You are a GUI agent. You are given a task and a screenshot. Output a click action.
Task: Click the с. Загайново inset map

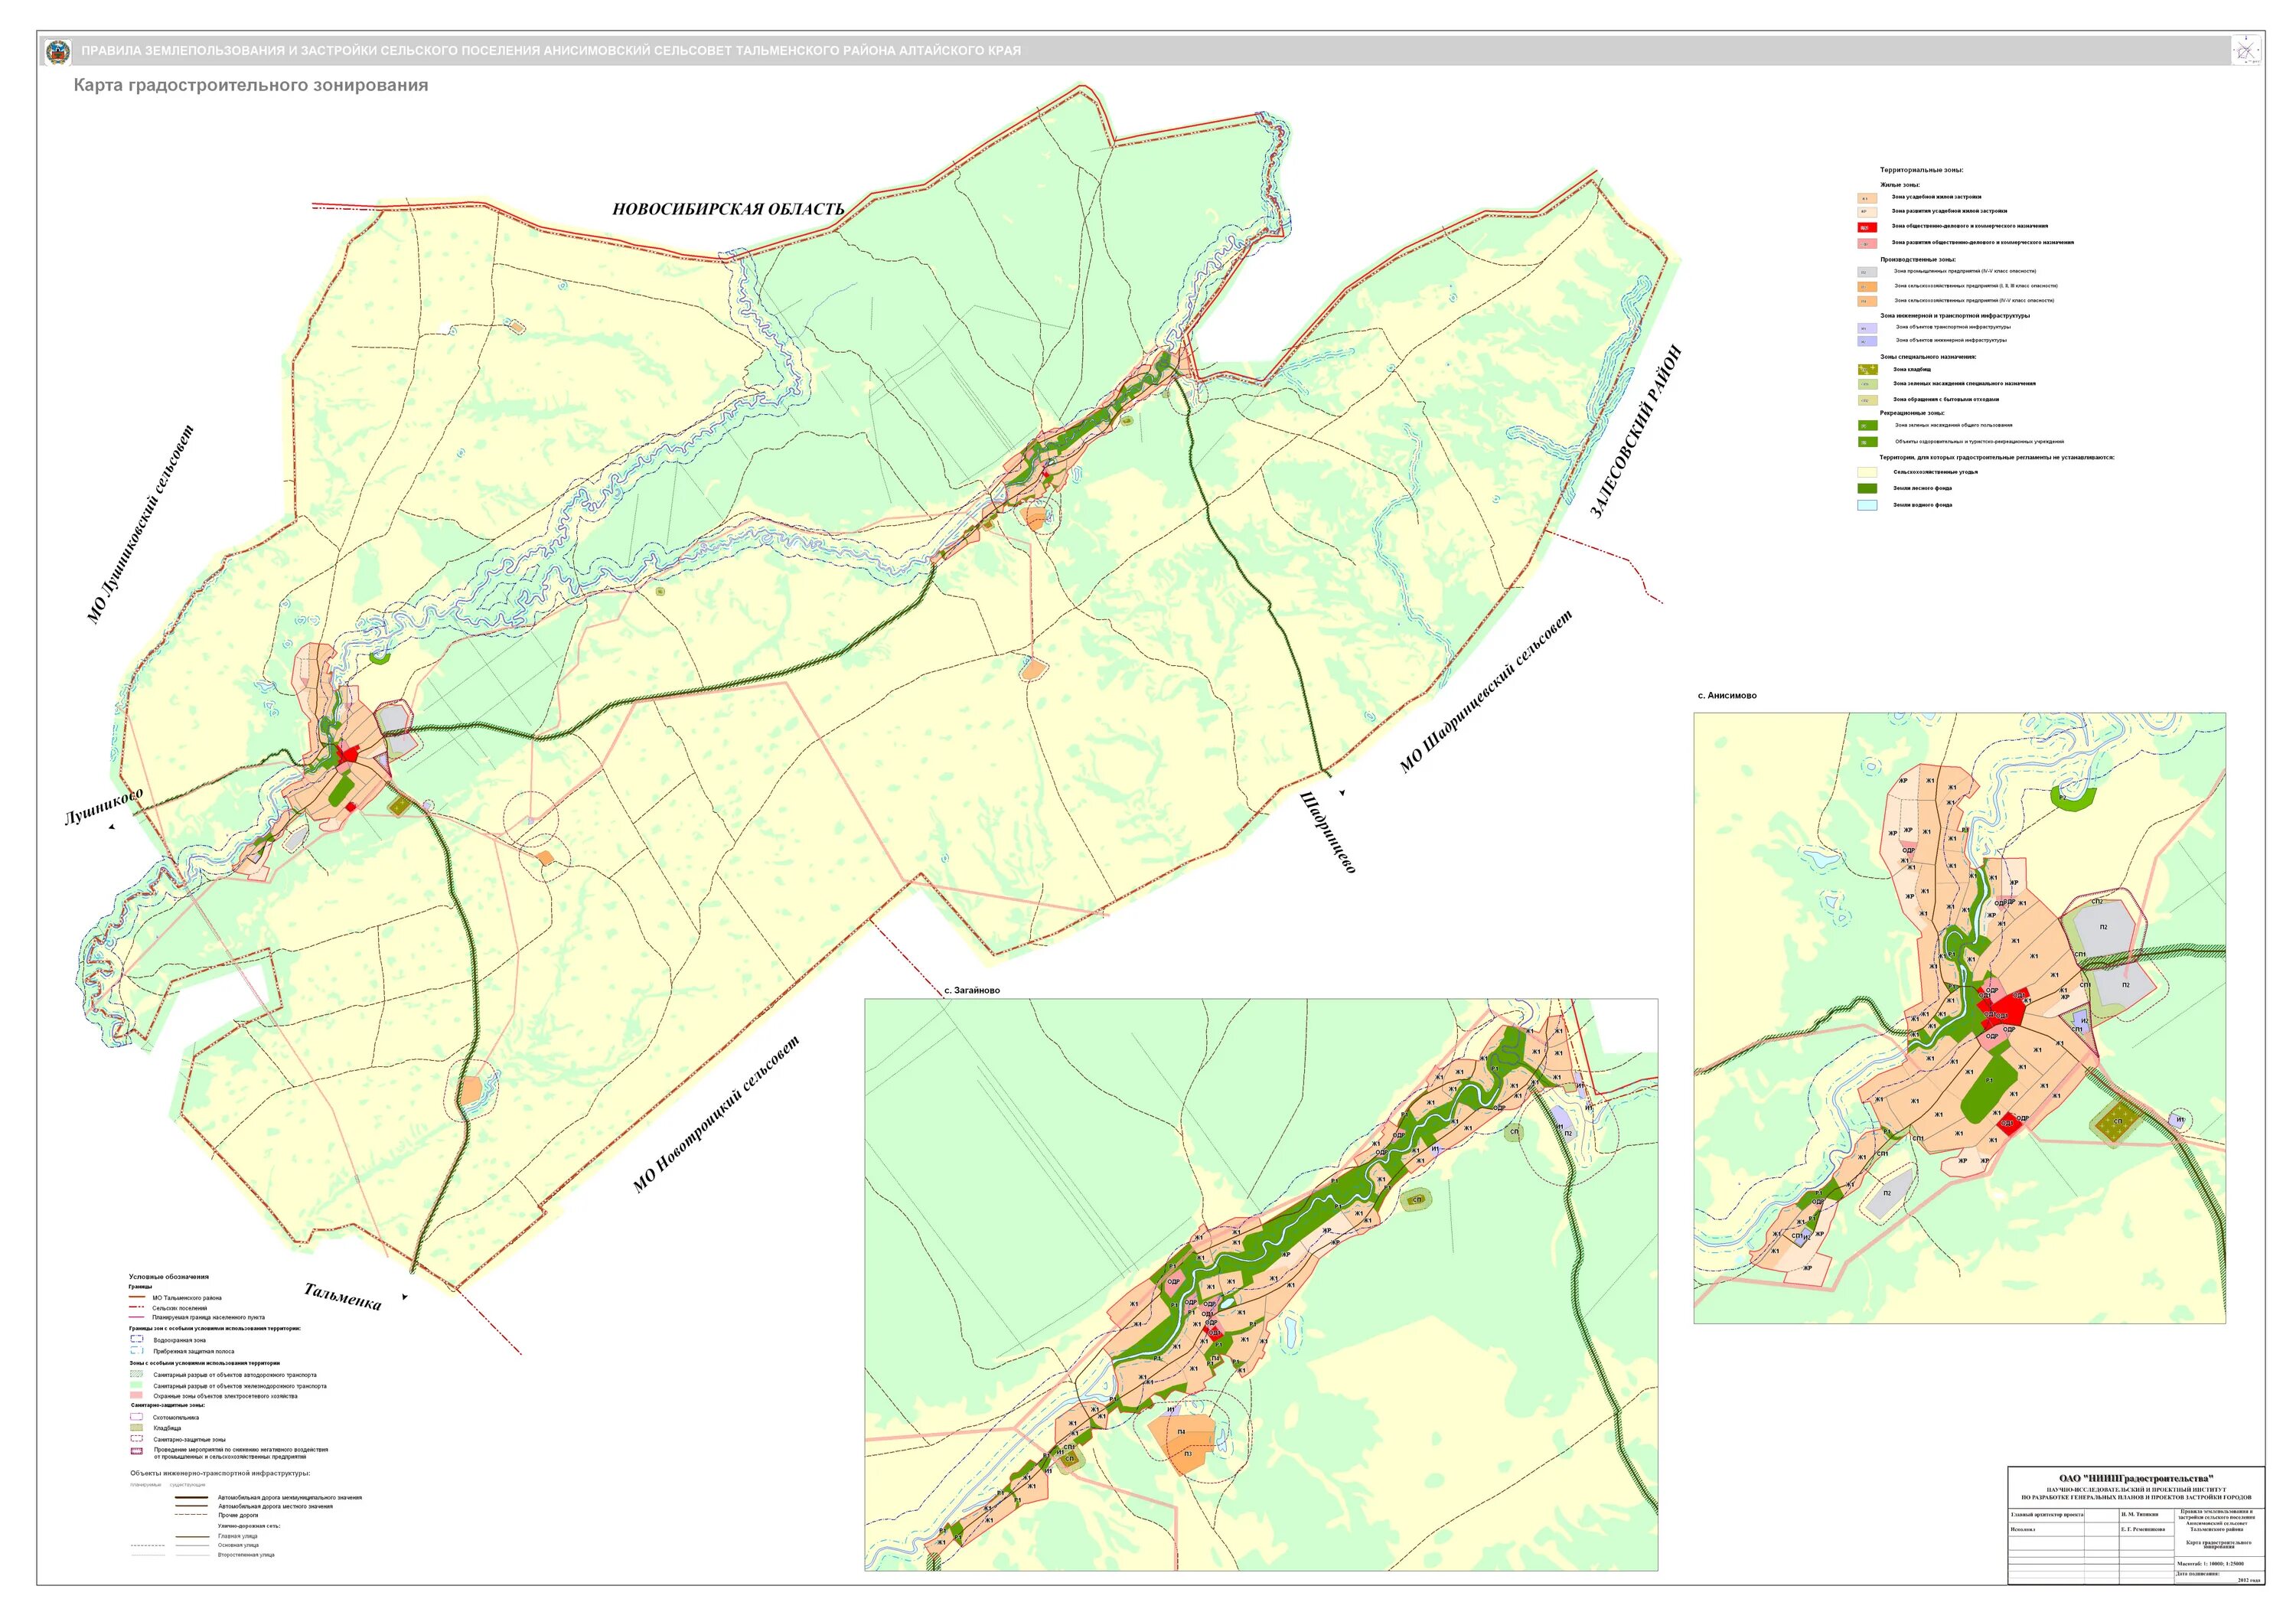coord(1261,1284)
